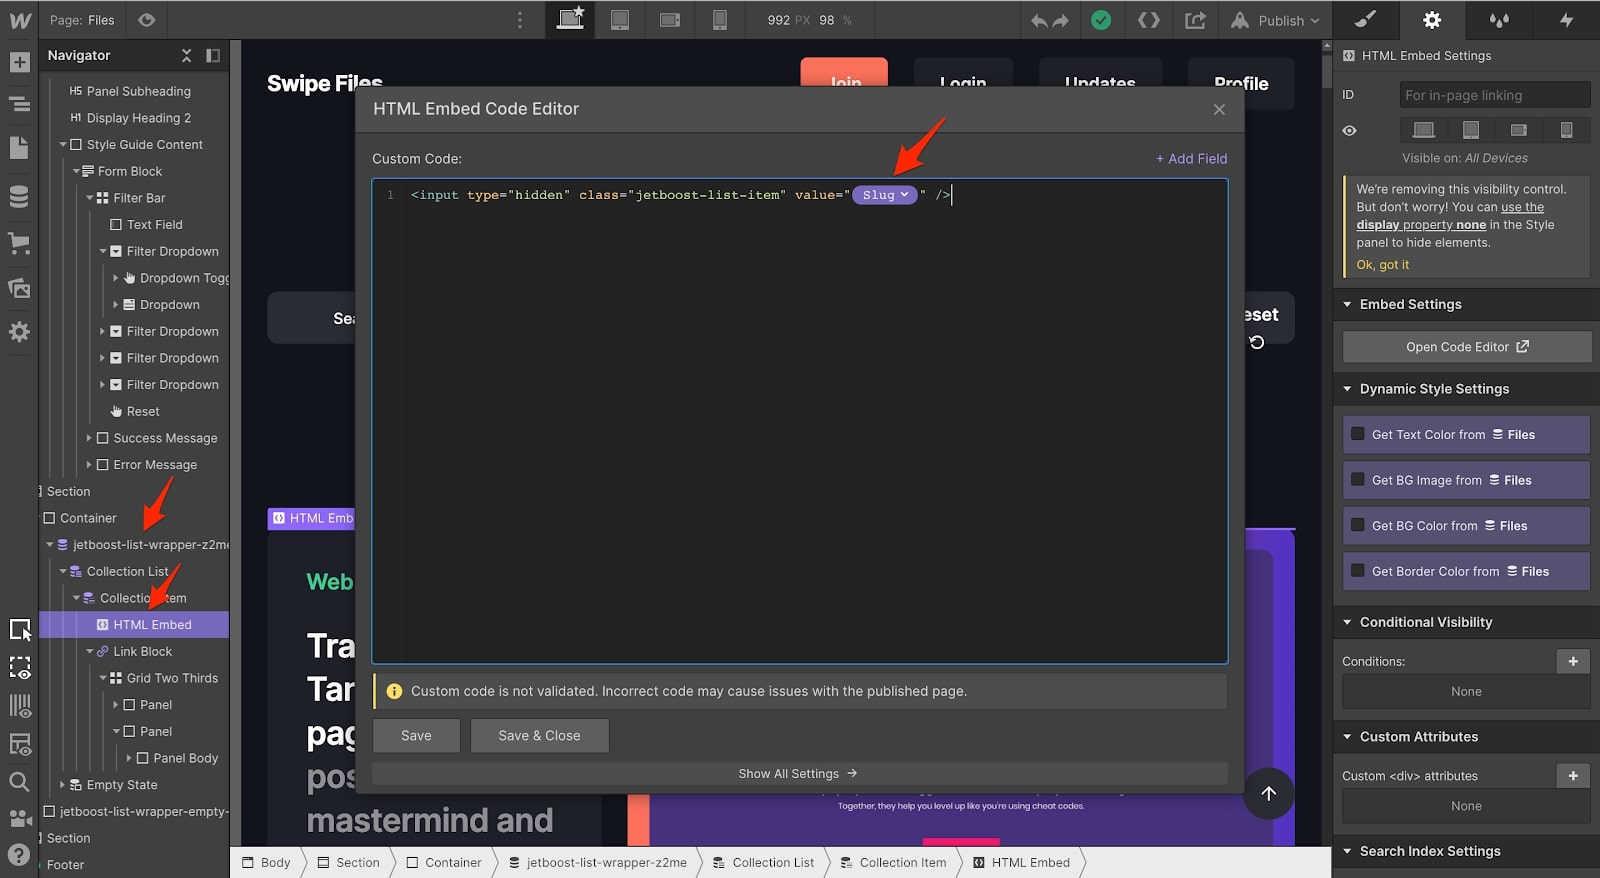This screenshot has width=1600, height=878.
Task: Open the Add Elements panel
Action: point(19,62)
